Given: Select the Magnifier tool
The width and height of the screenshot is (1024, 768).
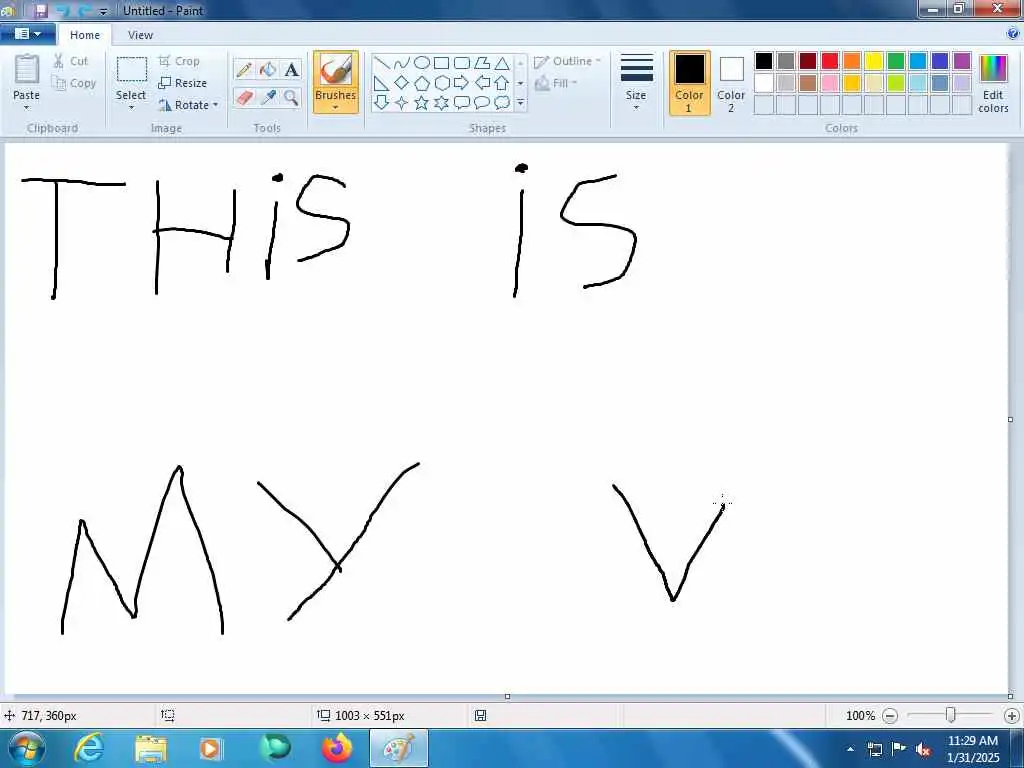Looking at the screenshot, I should (291, 98).
